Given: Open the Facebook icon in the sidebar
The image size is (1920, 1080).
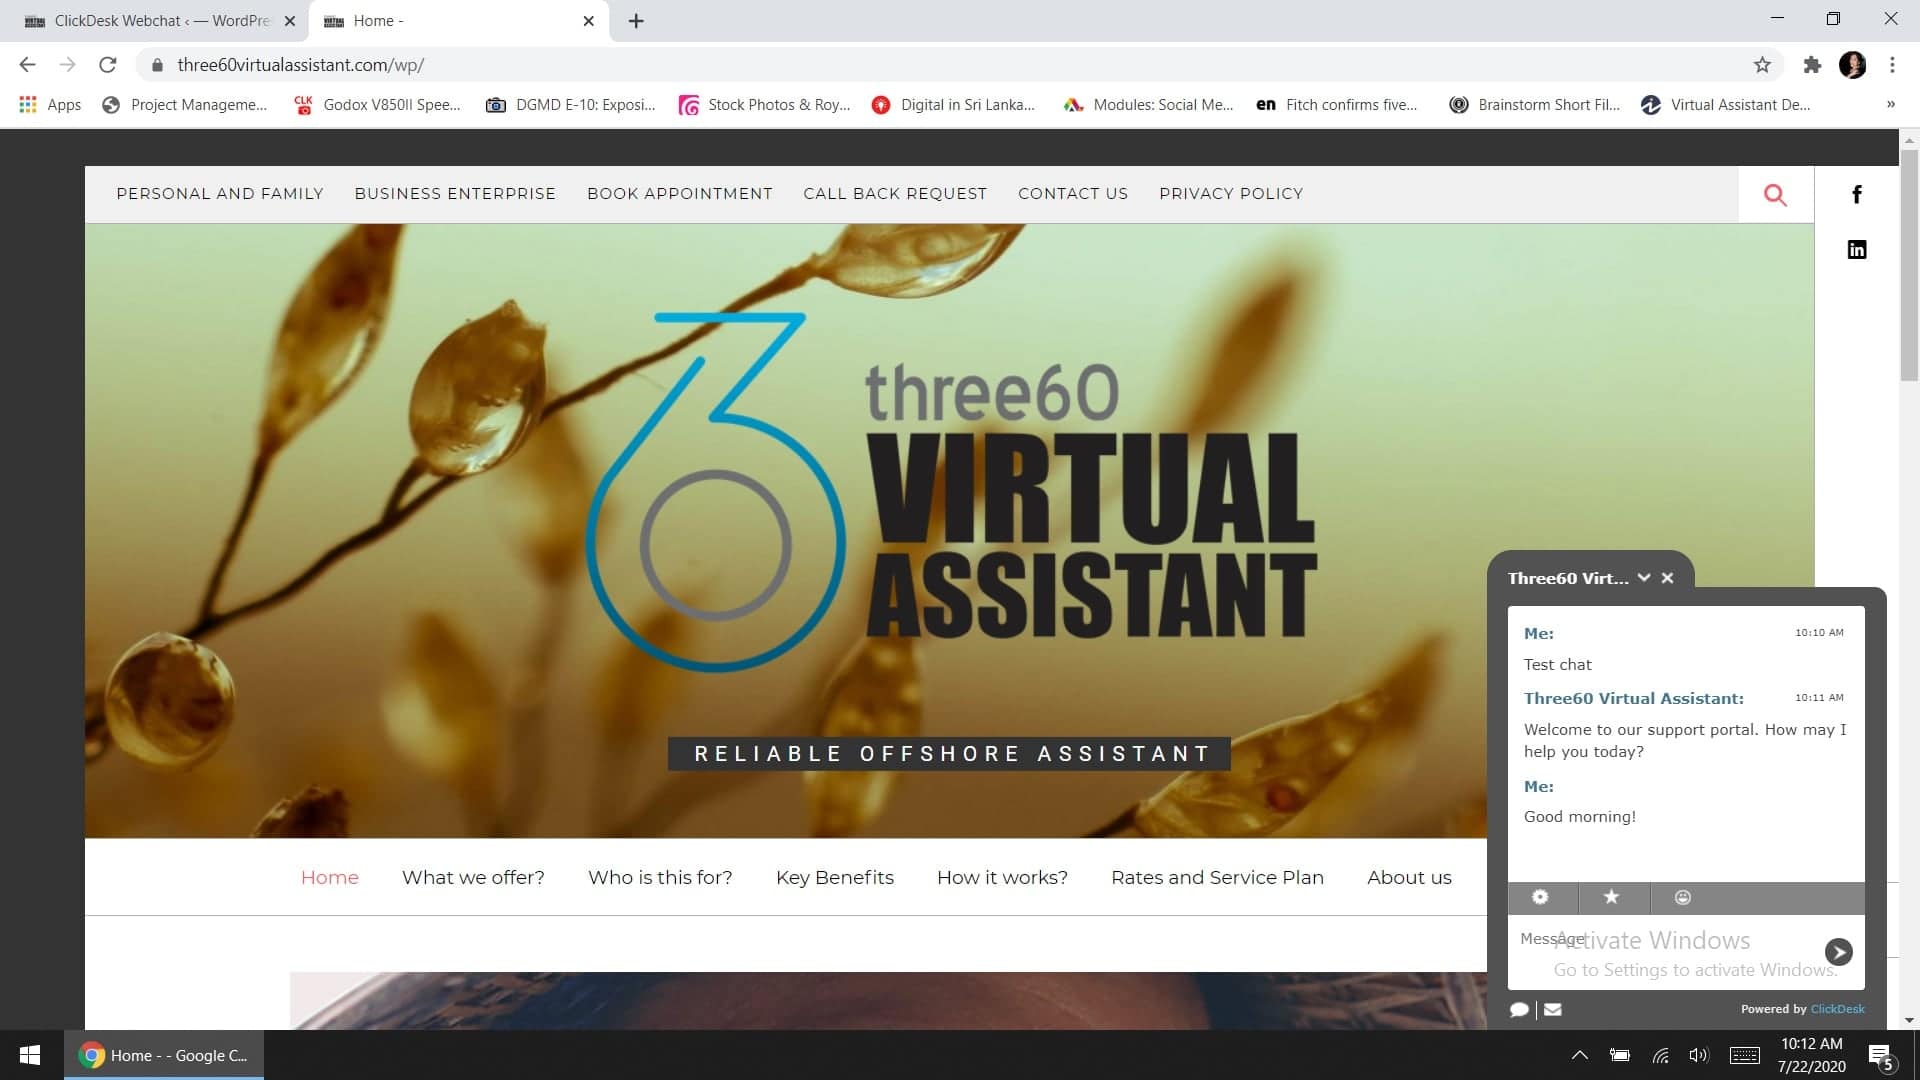Looking at the screenshot, I should coord(1856,194).
